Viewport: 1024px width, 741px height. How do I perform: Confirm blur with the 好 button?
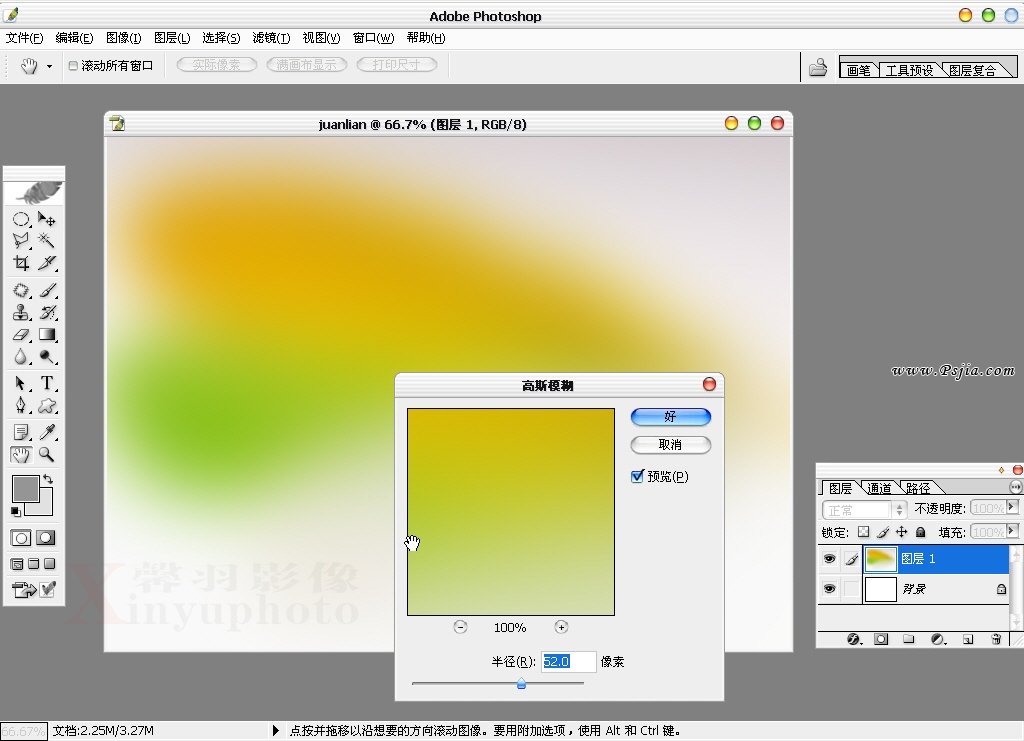670,417
